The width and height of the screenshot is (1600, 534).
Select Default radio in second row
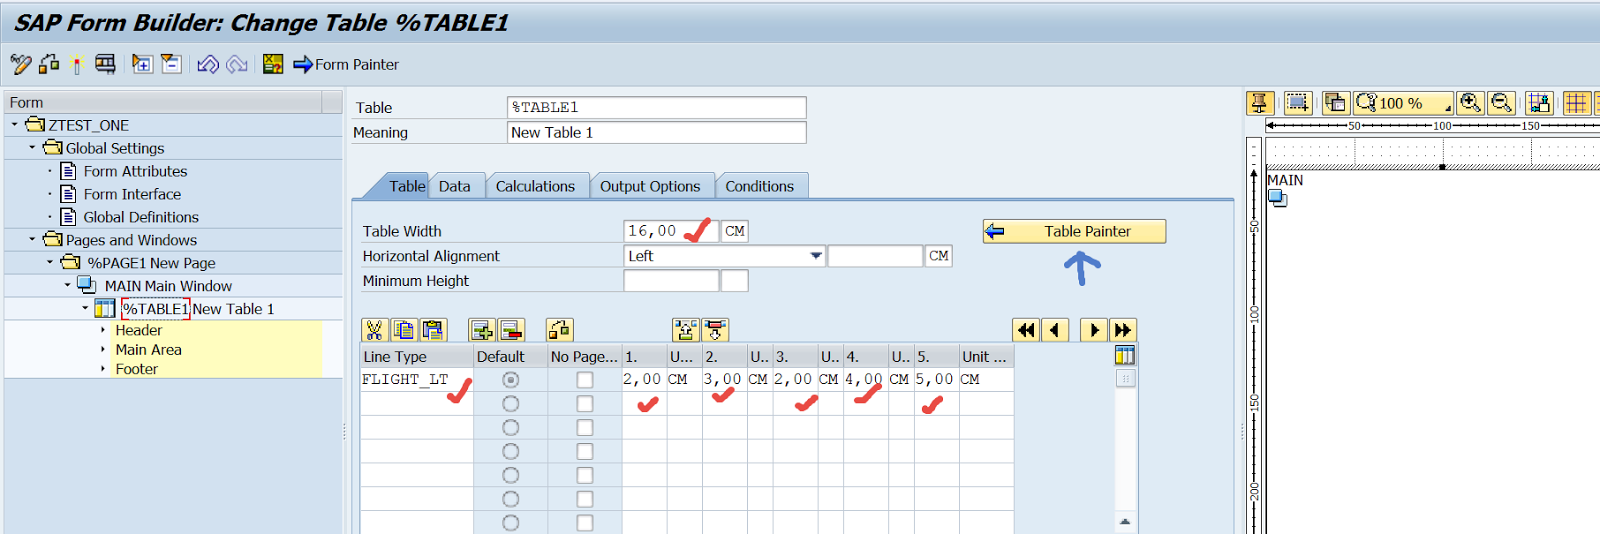coord(511,404)
